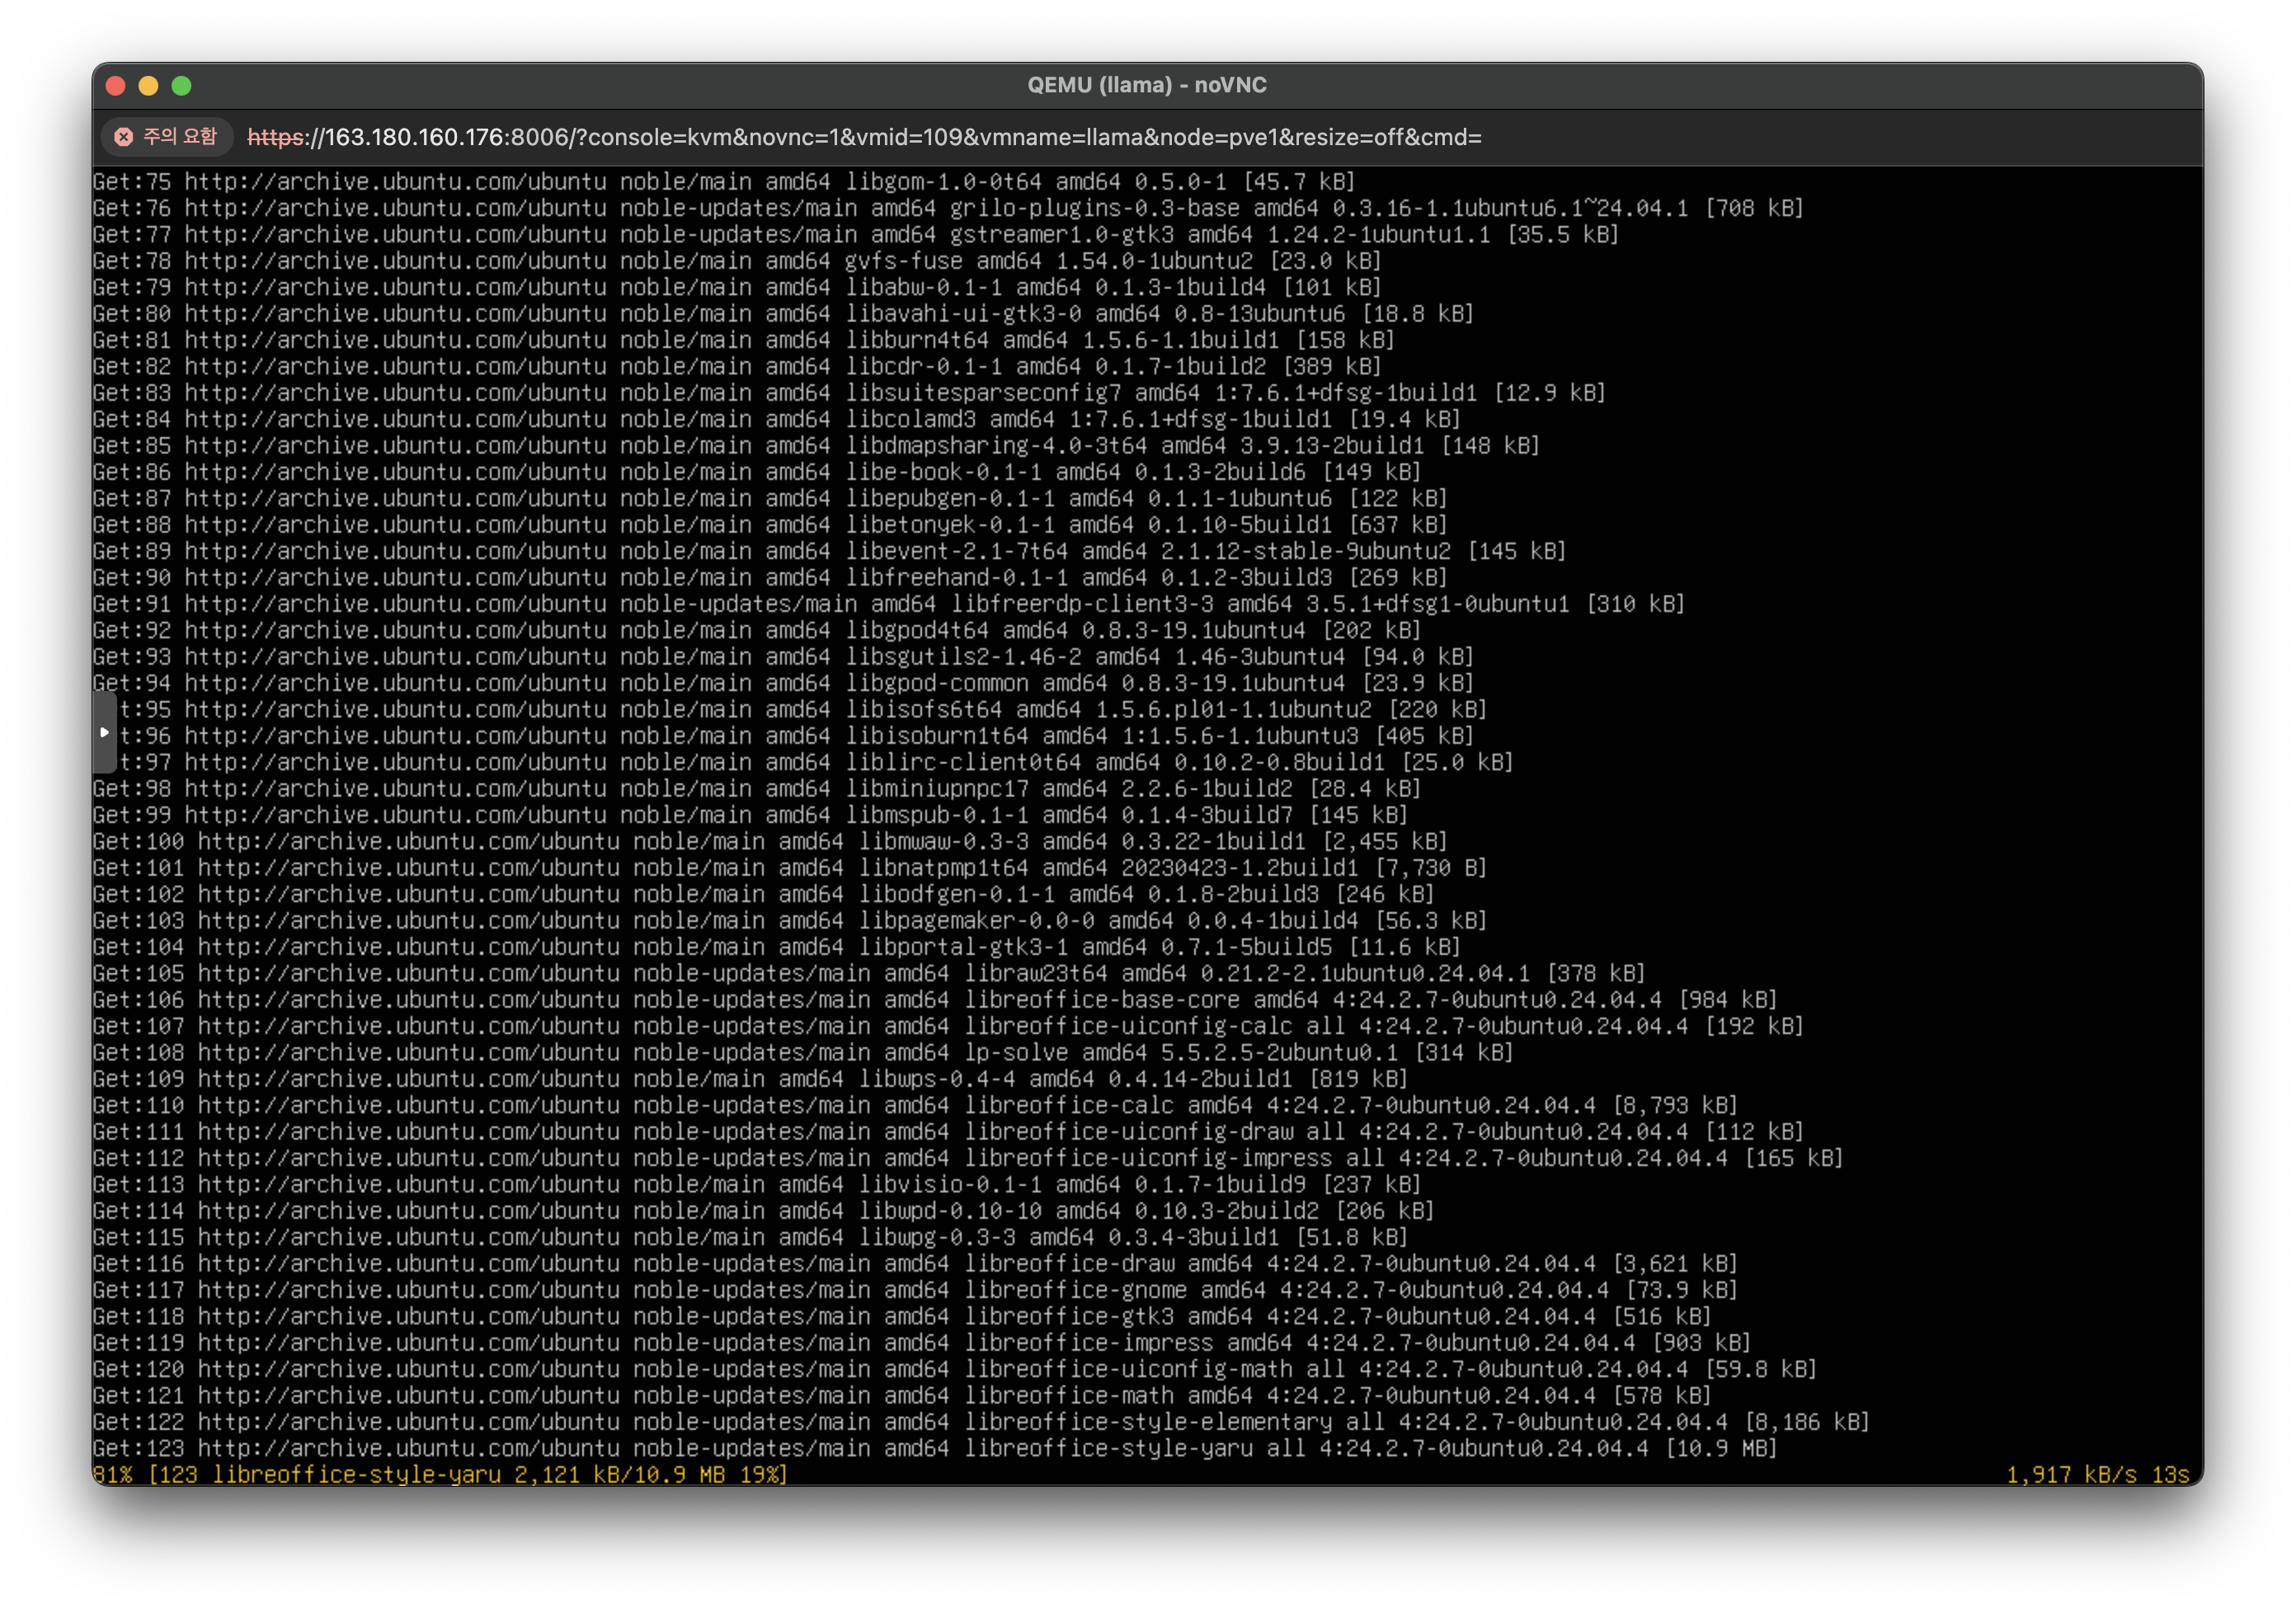Minimize the window with the yellow button
The height and width of the screenshot is (1608, 2296).
(149, 86)
